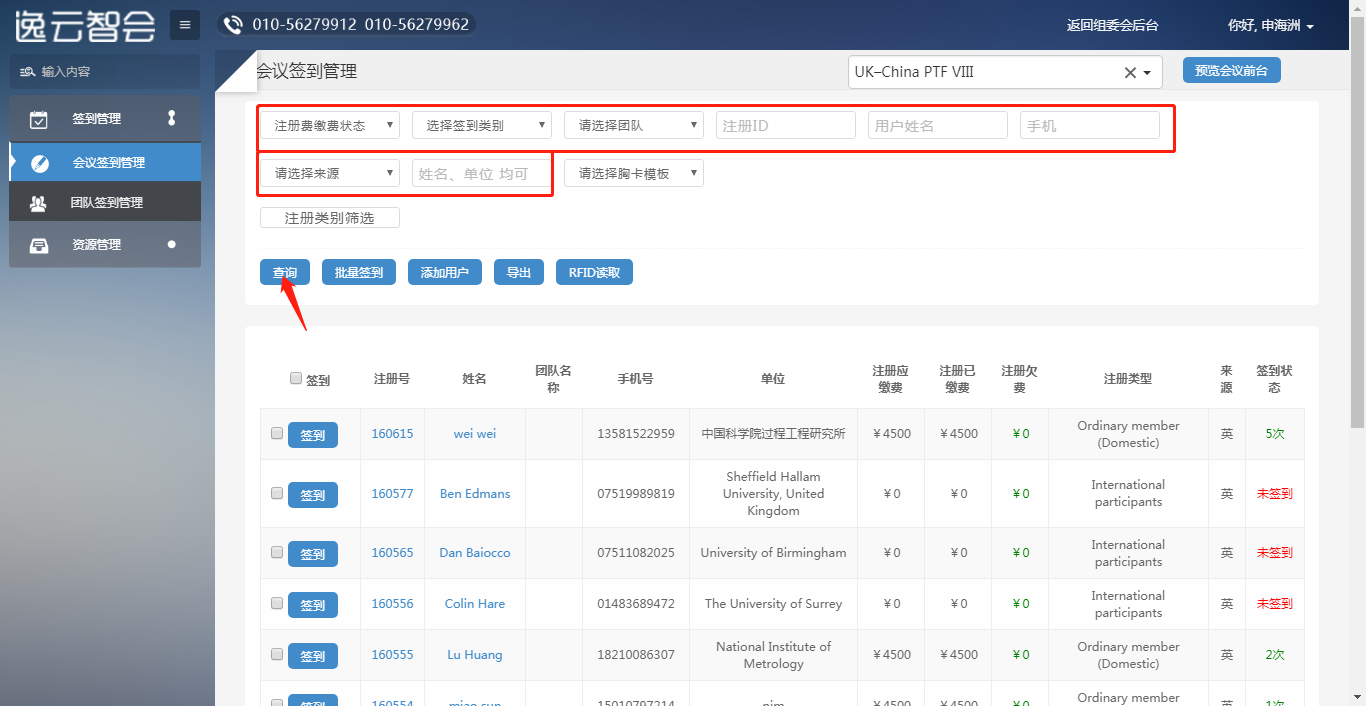Open the 请选择胸卡模板 dropdown

coord(634,173)
